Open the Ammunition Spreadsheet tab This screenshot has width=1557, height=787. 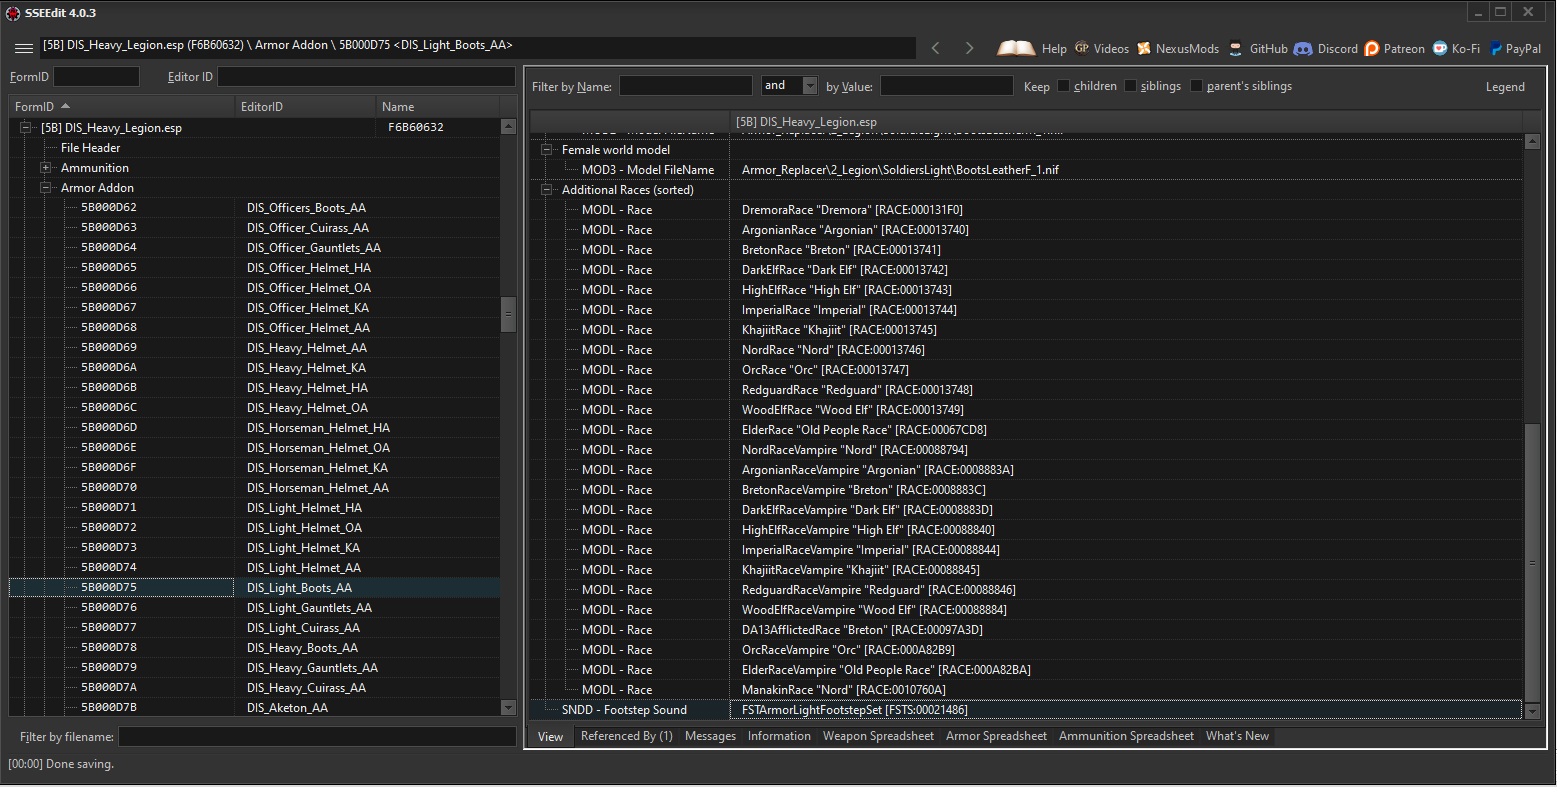click(1126, 736)
